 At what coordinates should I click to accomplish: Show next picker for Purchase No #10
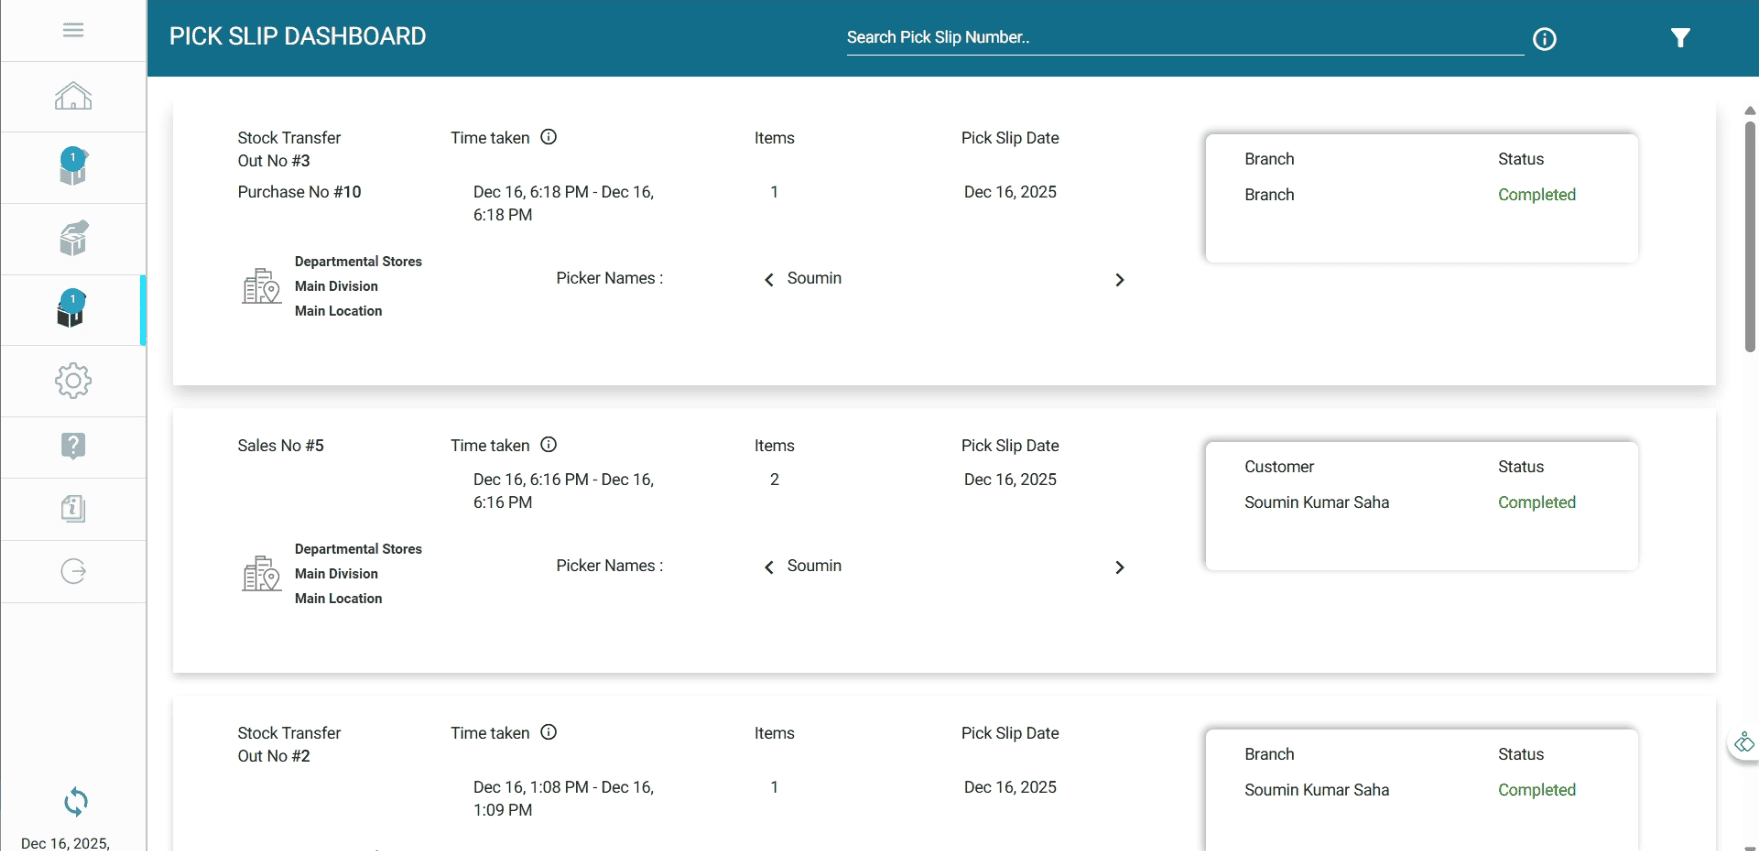[1119, 280]
